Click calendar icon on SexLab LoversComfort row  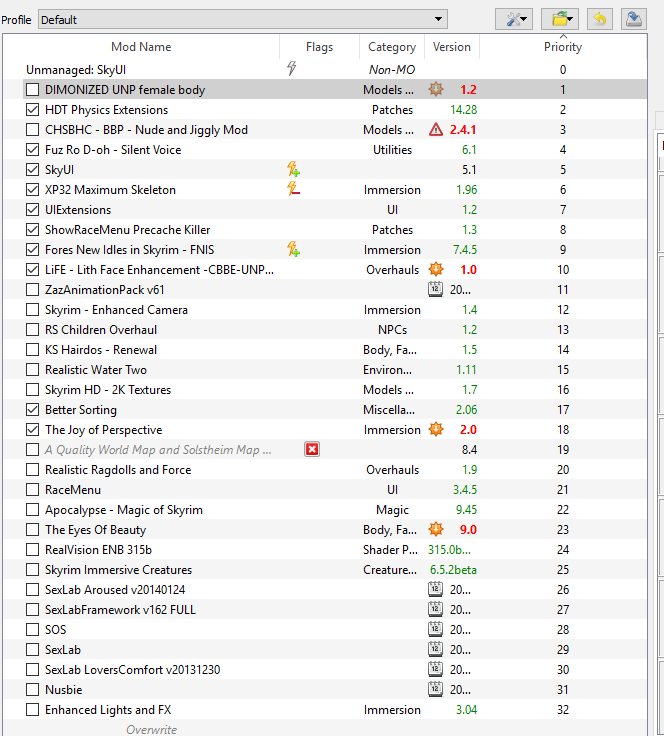[x=435, y=669]
